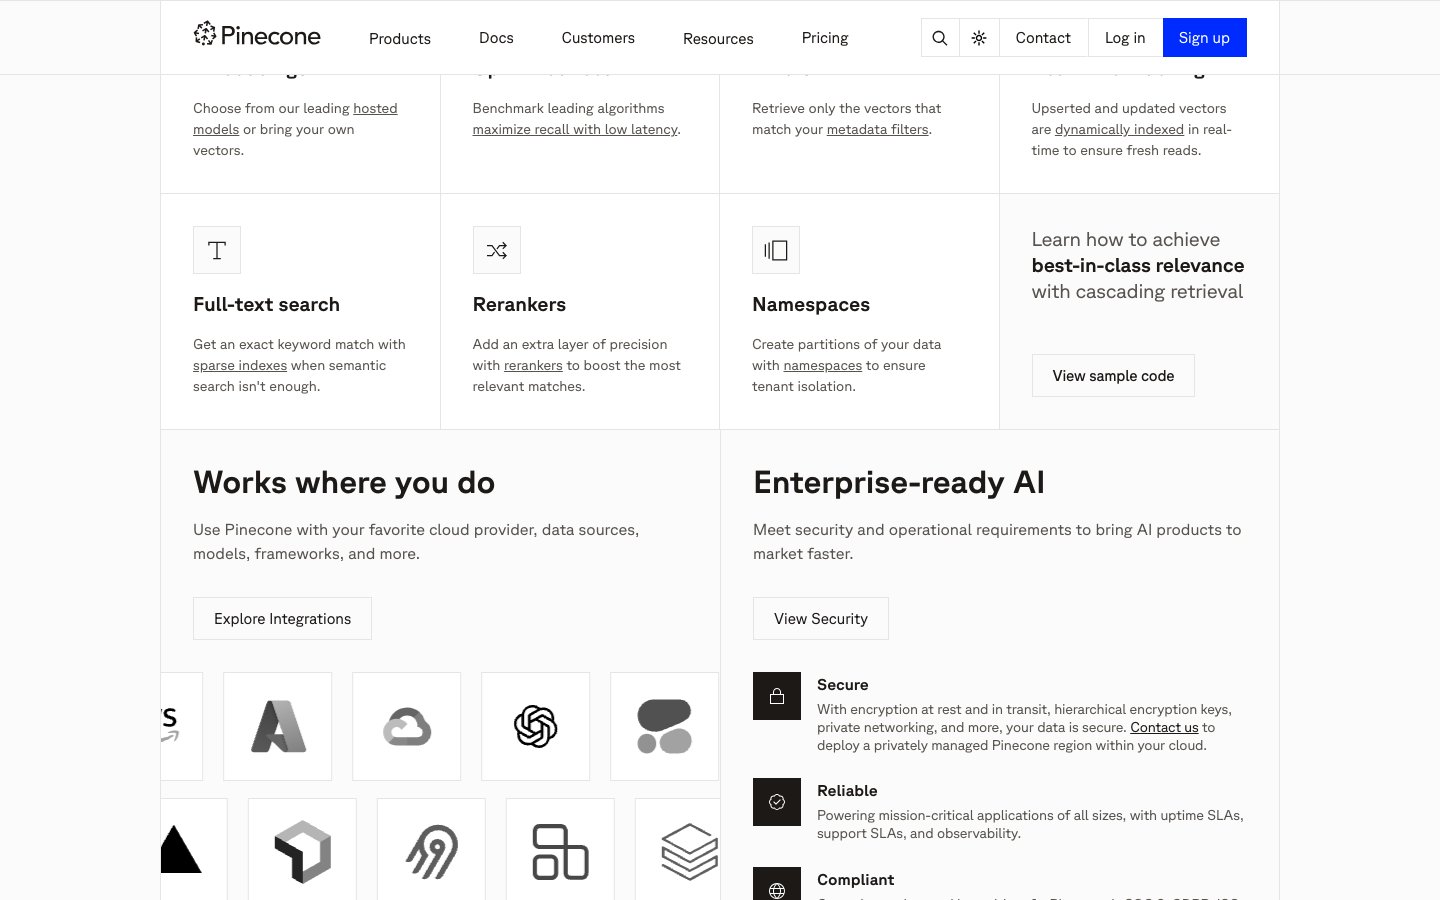The height and width of the screenshot is (900, 1440).
Task: Expand the Products menu
Action: point(399,39)
